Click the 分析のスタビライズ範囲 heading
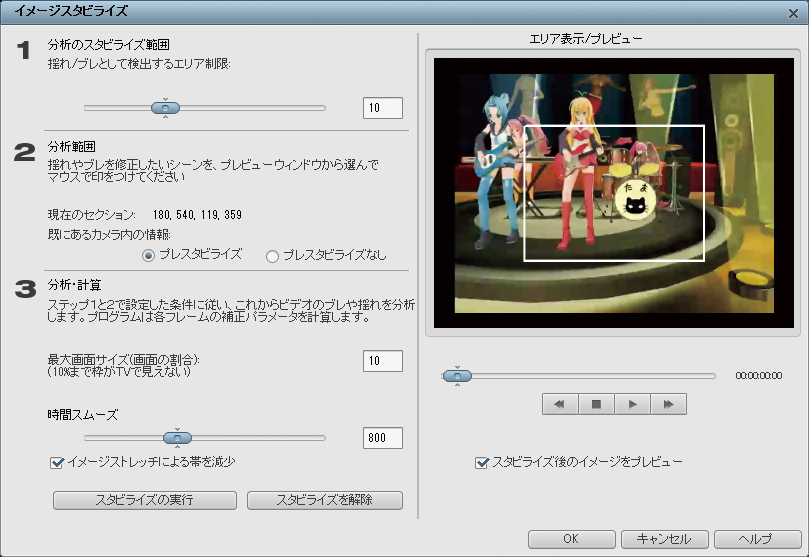The image size is (809, 557). pyautogui.click(x=108, y=45)
